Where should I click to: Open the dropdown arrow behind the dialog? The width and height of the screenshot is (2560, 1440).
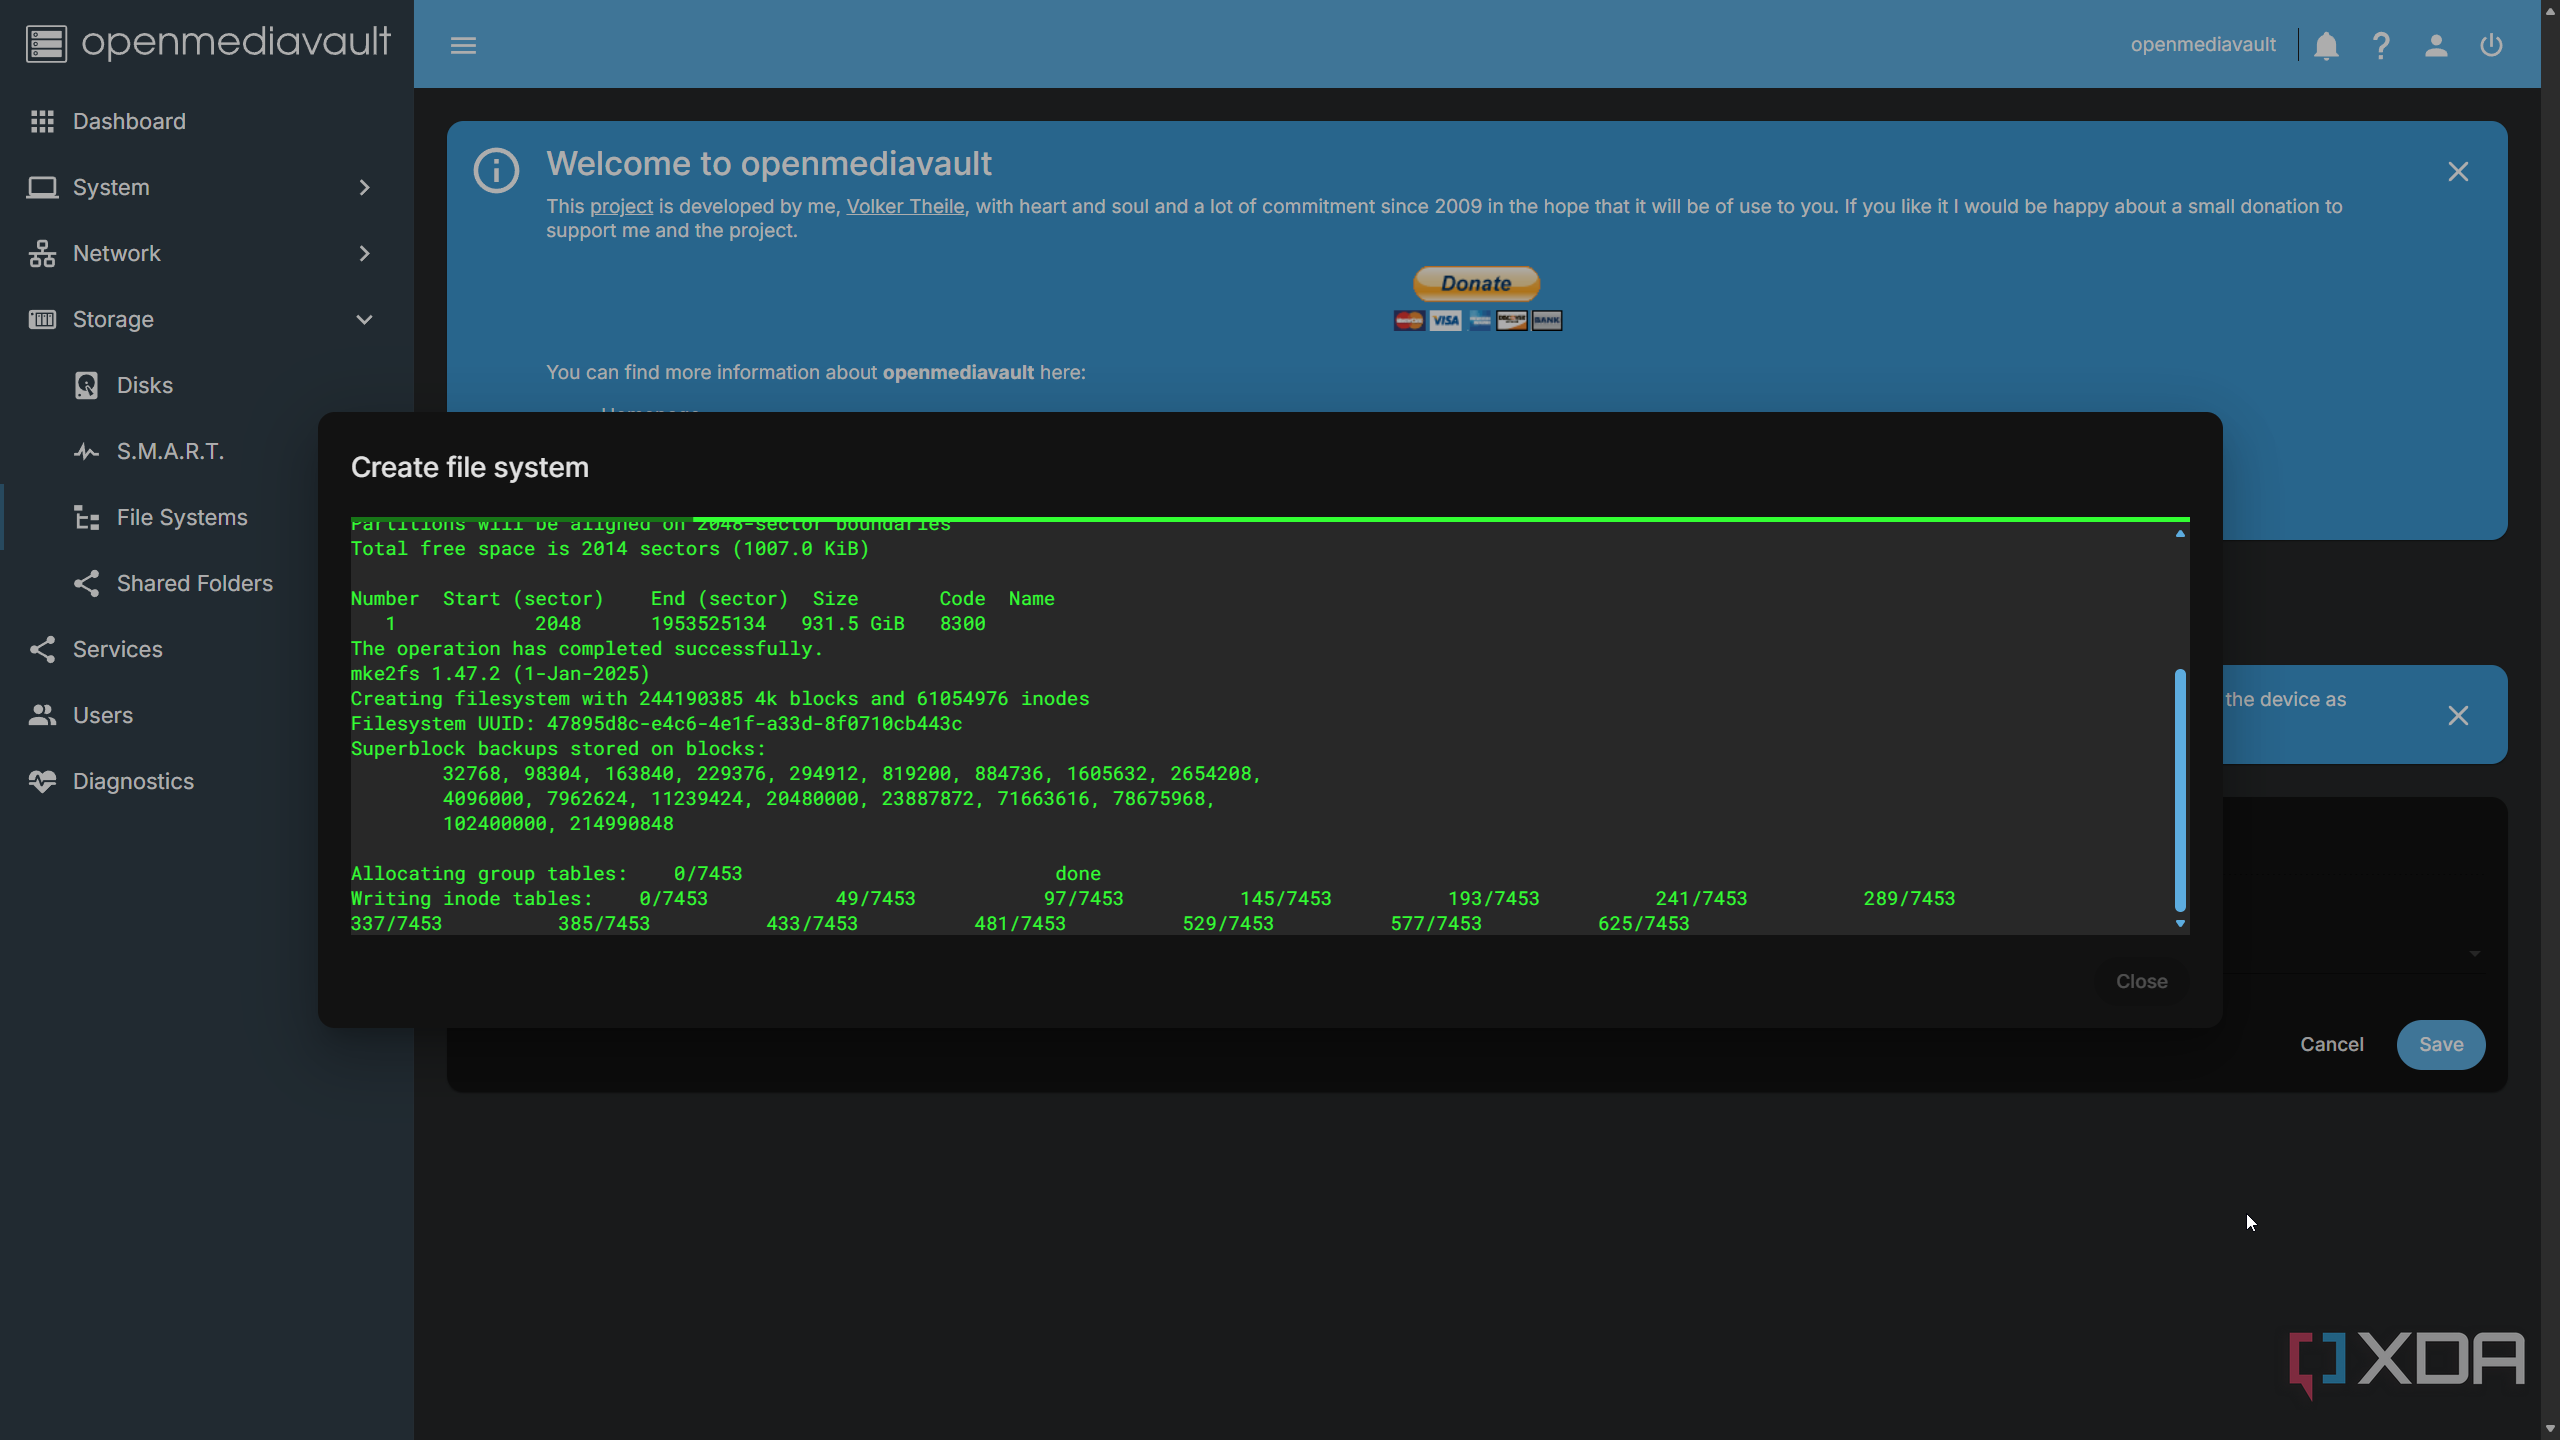point(2475,953)
